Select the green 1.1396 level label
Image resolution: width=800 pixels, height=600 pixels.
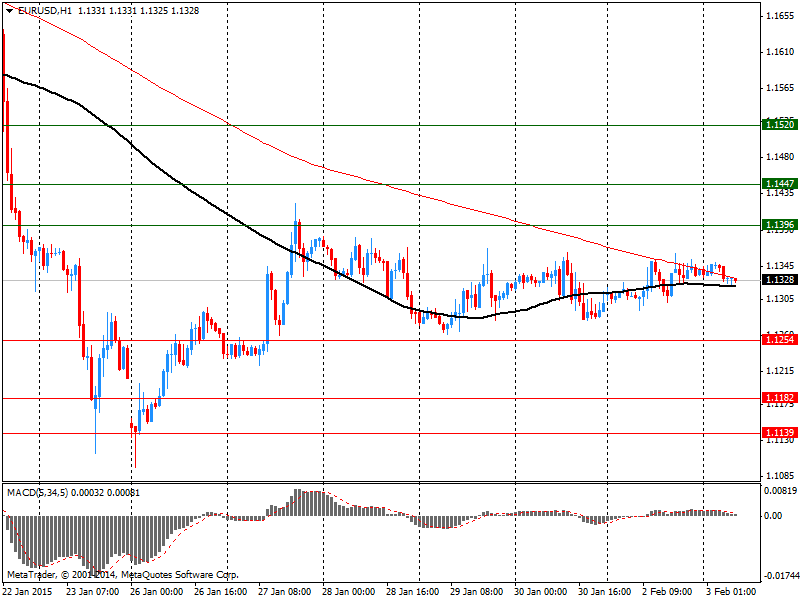click(779, 224)
